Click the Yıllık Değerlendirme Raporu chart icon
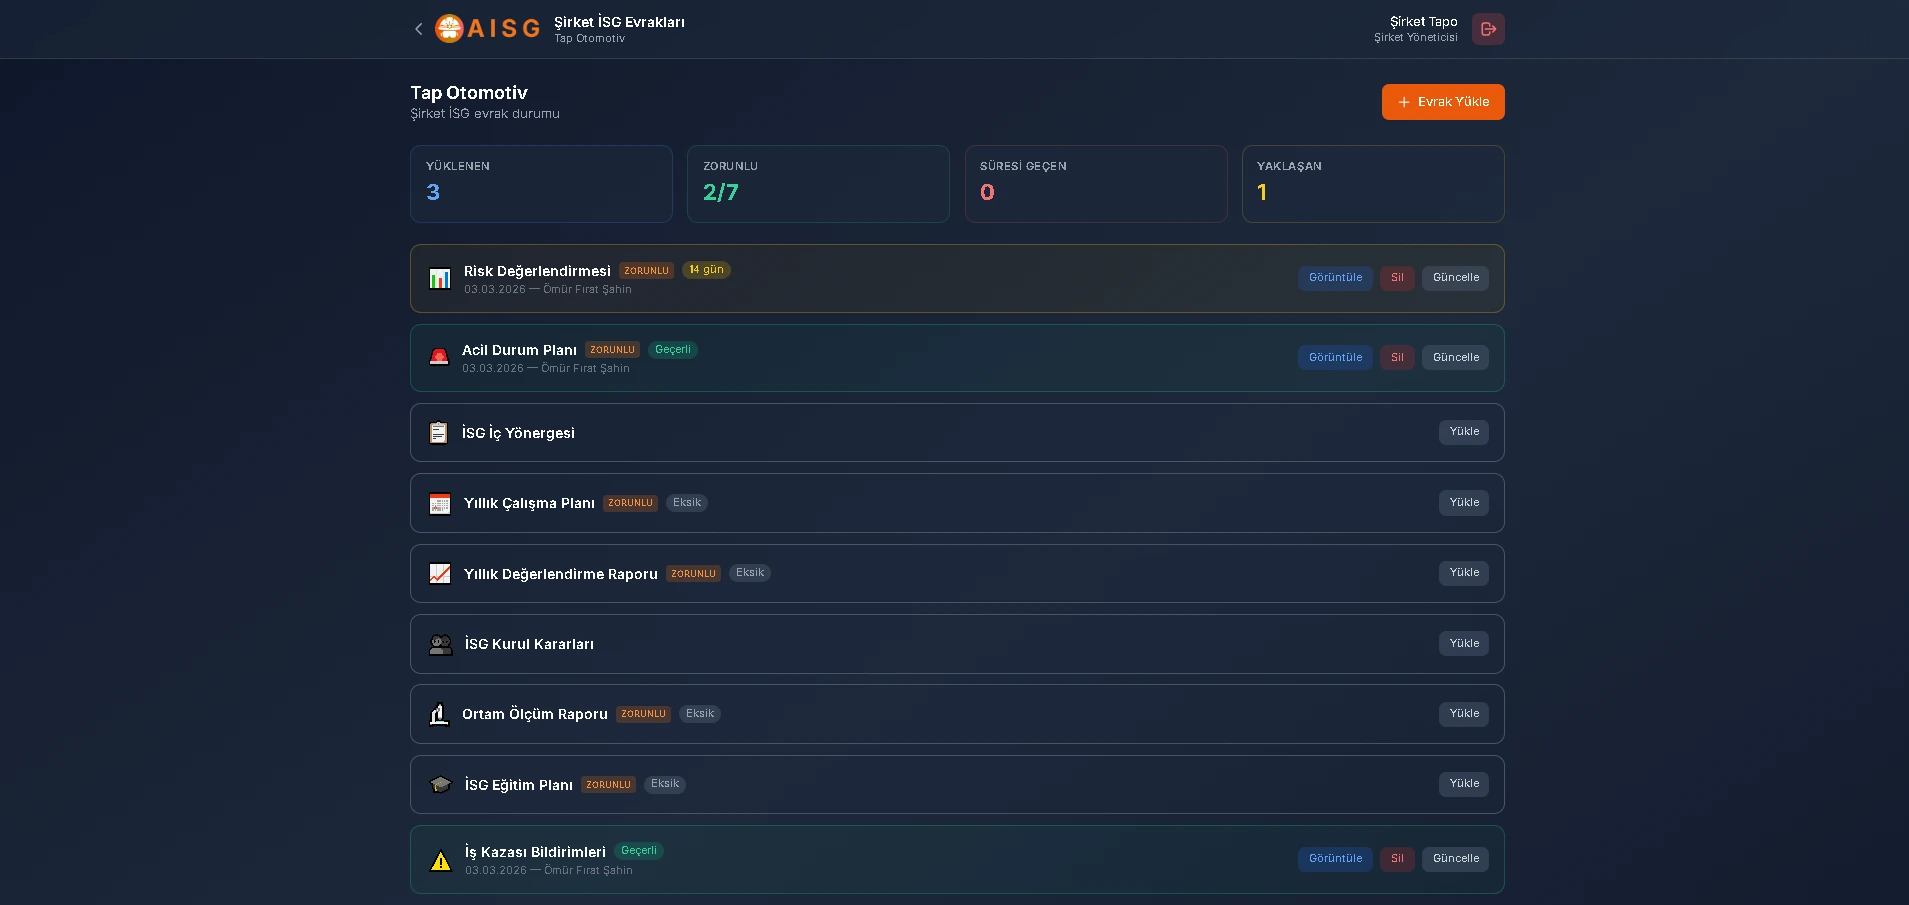This screenshot has width=1909, height=905. tap(440, 574)
